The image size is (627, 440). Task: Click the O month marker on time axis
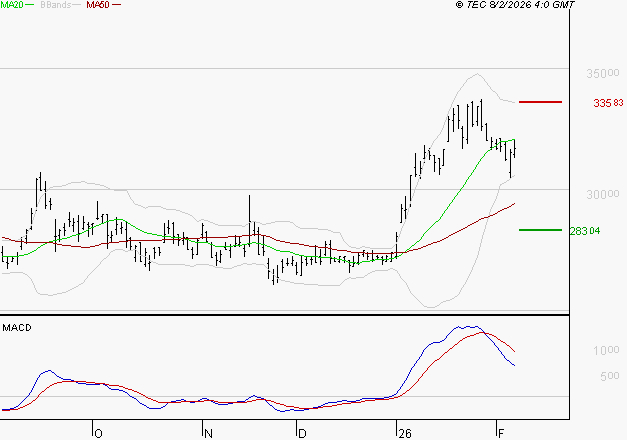point(98,434)
